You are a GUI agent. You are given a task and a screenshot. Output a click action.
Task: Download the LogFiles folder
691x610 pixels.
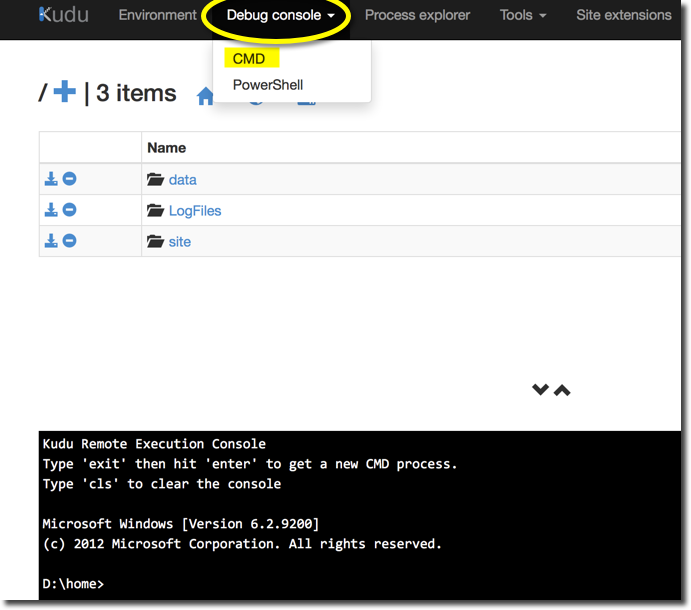click(51, 210)
